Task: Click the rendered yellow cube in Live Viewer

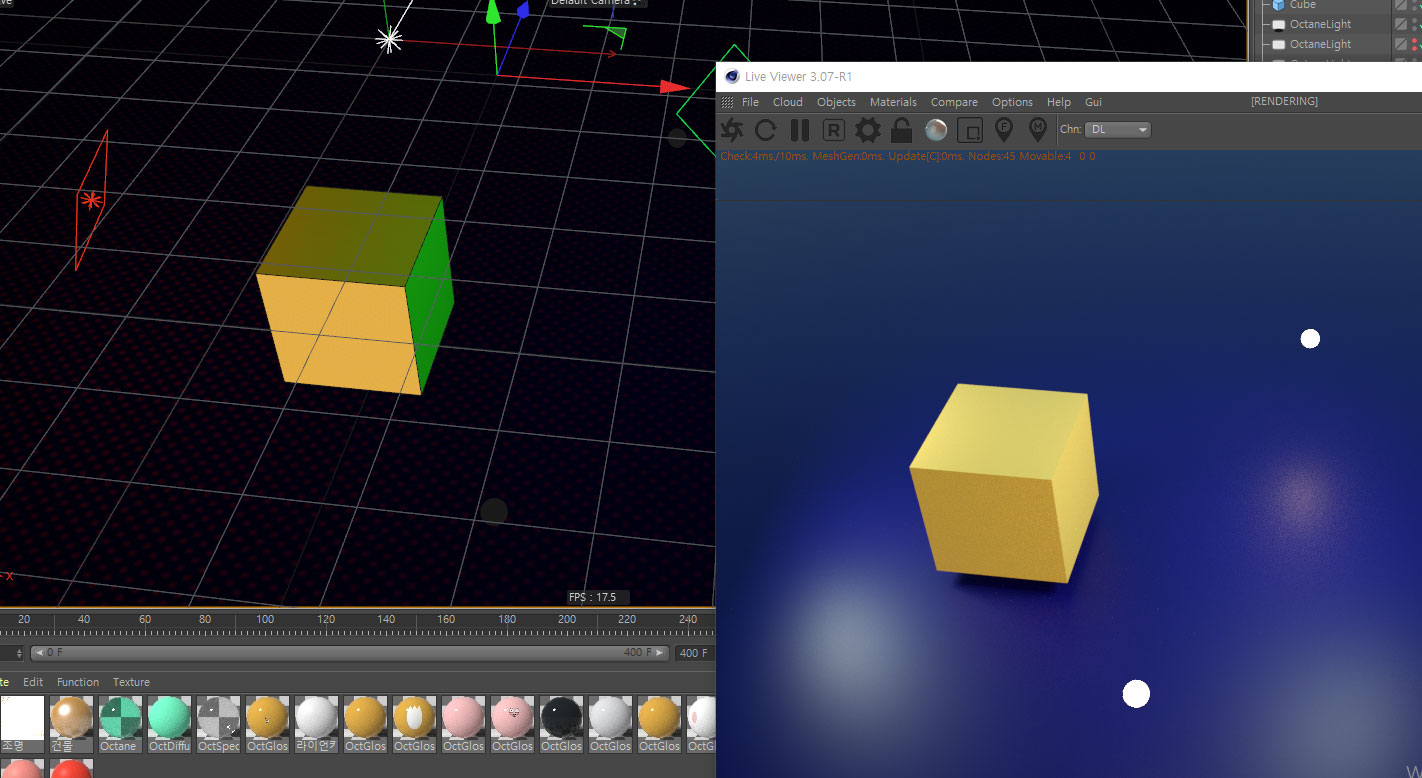Action: click(x=1003, y=484)
